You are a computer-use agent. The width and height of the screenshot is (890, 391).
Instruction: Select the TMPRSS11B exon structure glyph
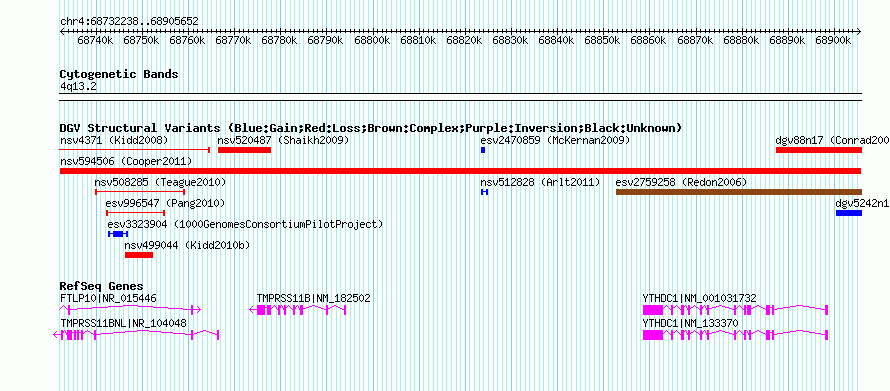pyautogui.click(x=298, y=310)
